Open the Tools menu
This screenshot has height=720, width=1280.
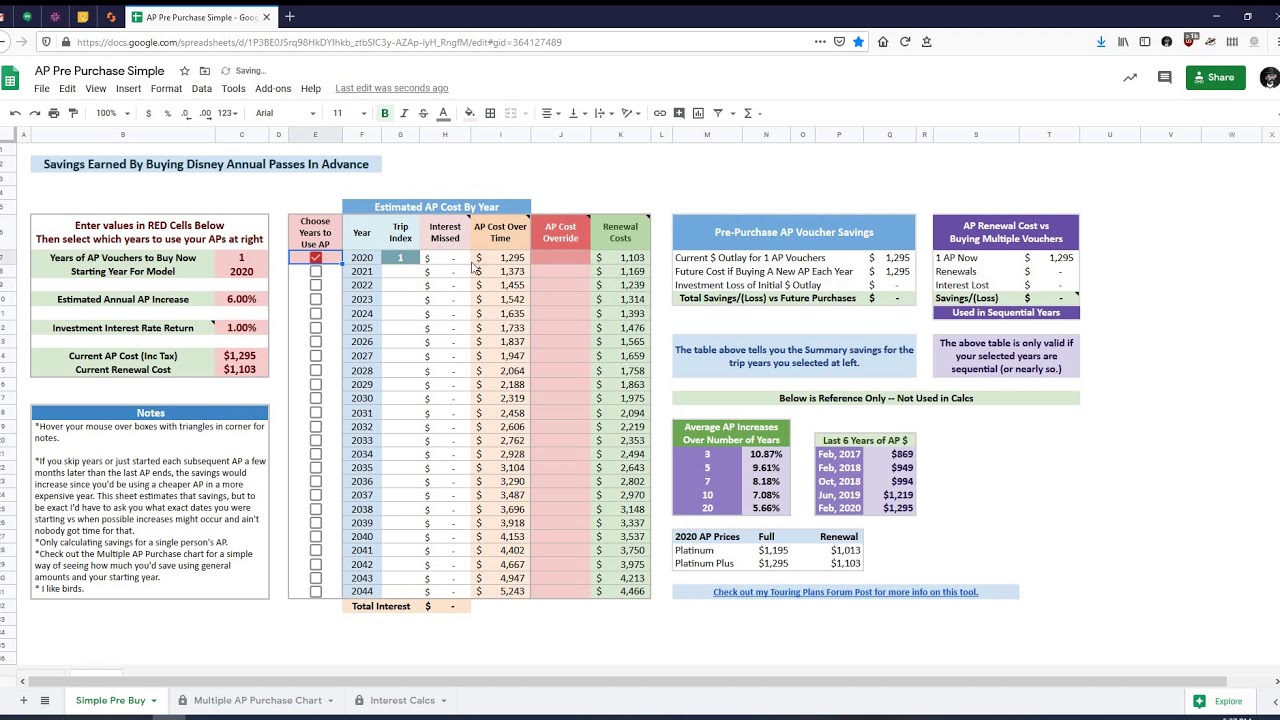tap(233, 89)
